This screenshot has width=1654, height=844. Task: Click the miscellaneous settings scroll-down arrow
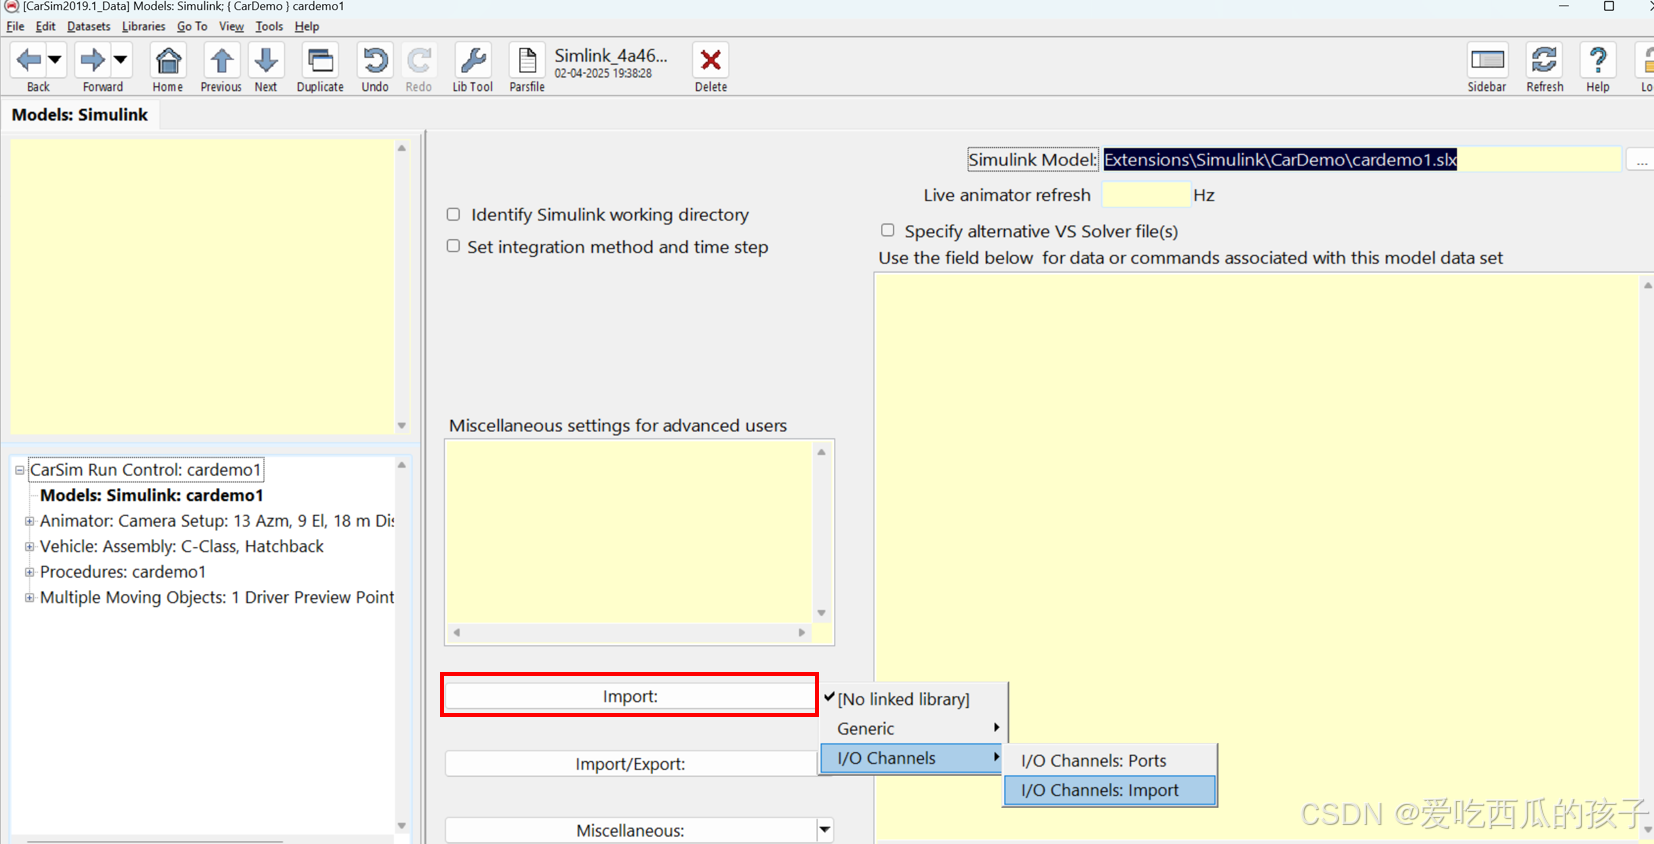coord(822,613)
